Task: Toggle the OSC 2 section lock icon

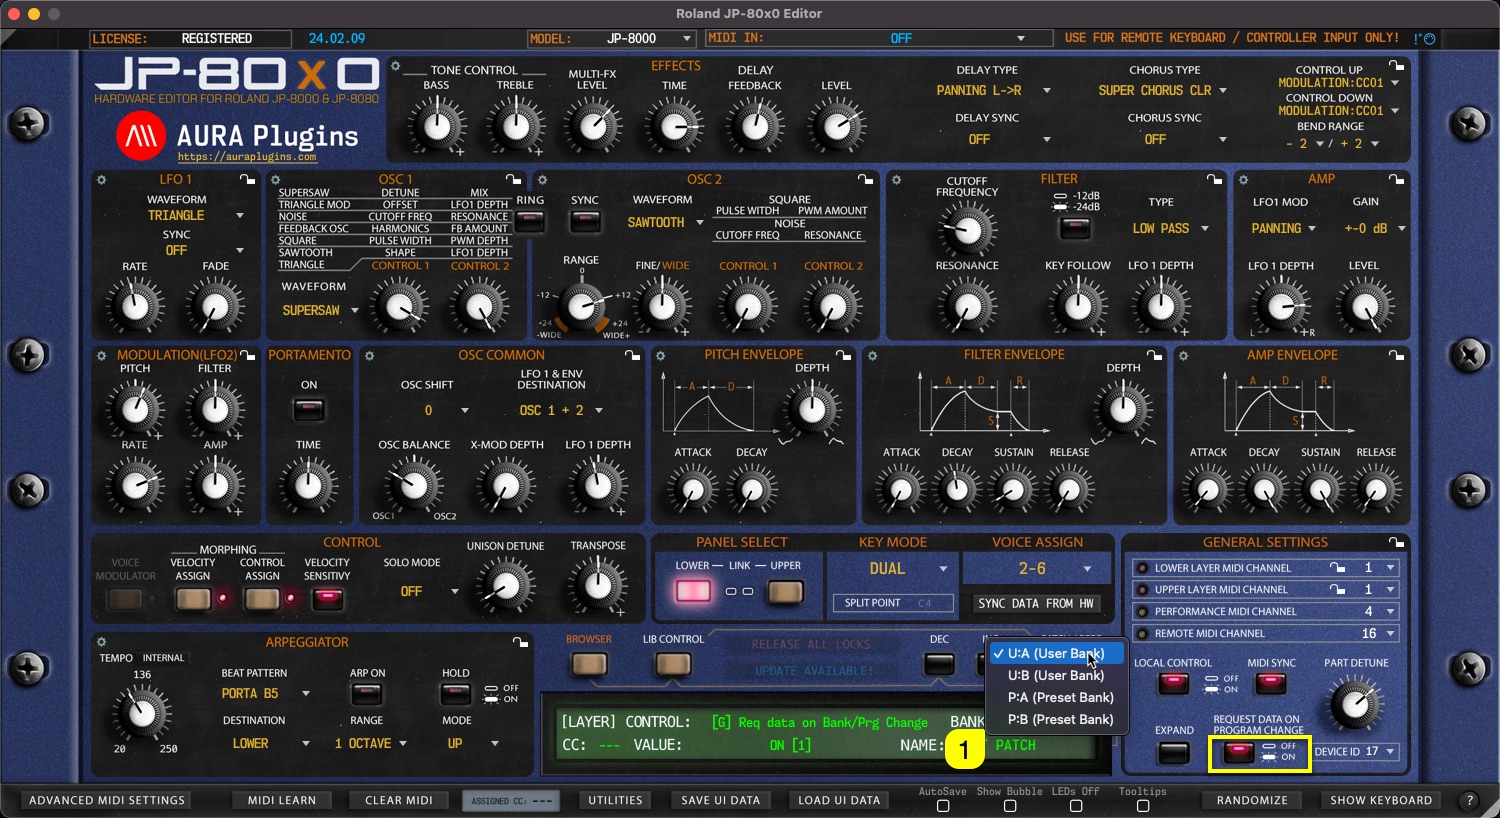Action: pos(865,180)
